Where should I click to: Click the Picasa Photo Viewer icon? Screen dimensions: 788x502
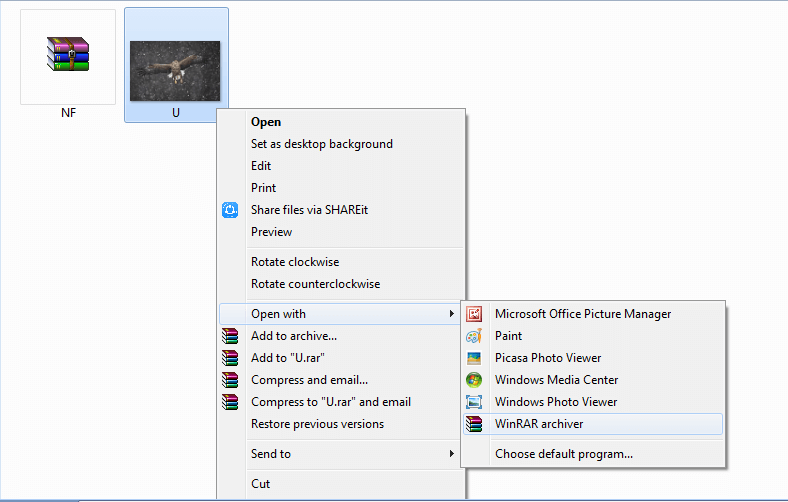coord(474,358)
